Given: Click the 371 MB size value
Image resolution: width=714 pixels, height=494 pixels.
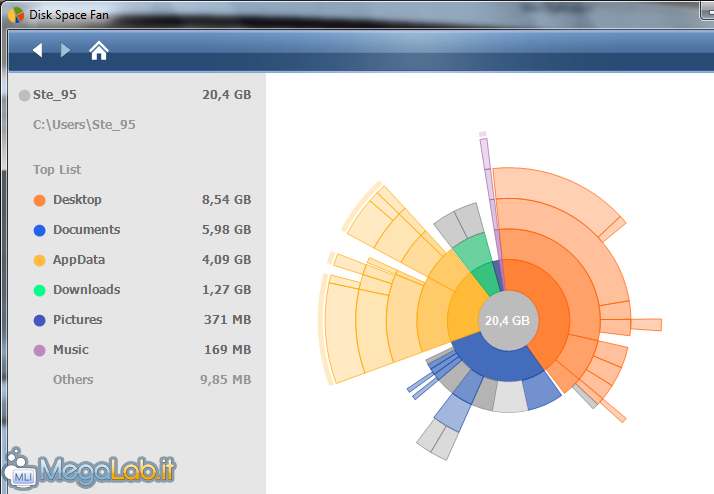Looking at the screenshot, I should click(x=228, y=320).
